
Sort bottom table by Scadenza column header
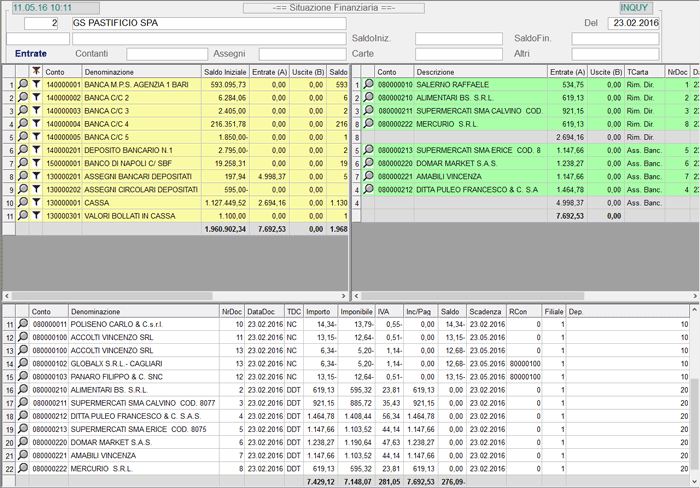pos(487,312)
